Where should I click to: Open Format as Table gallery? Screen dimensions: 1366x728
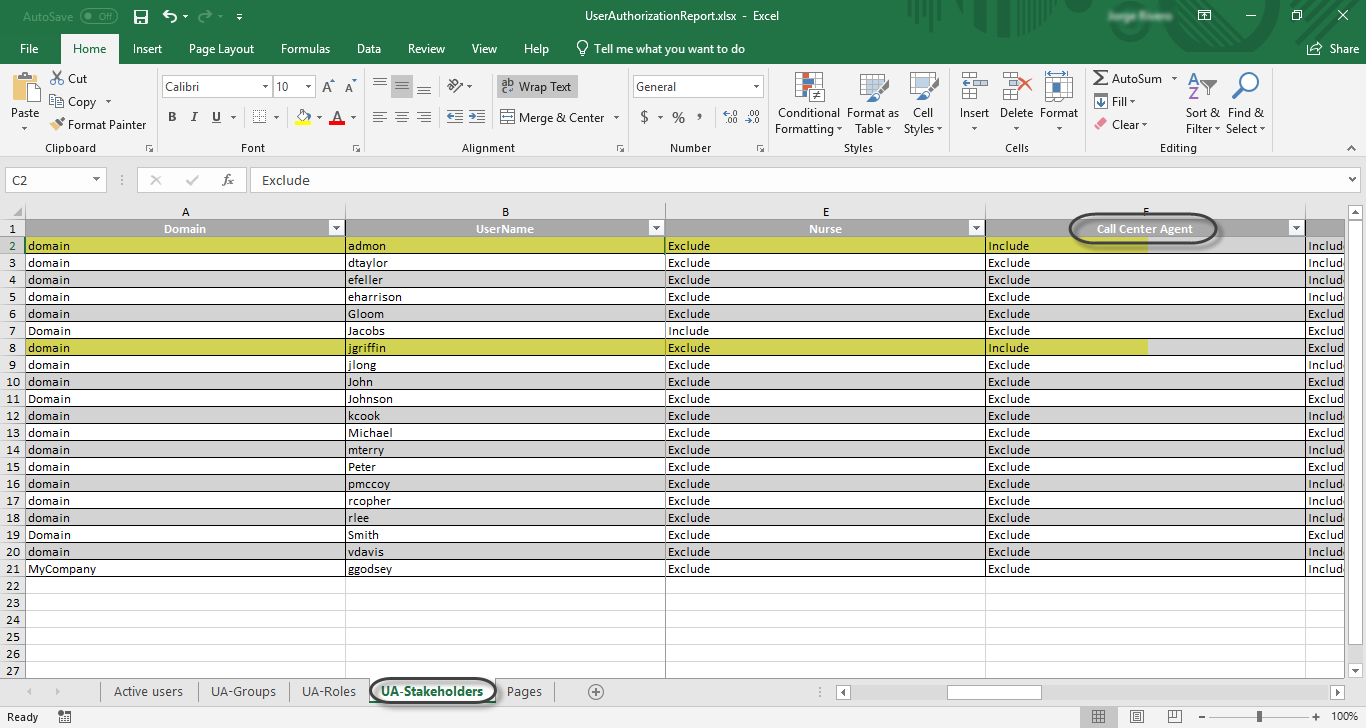(x=873, y=103)
